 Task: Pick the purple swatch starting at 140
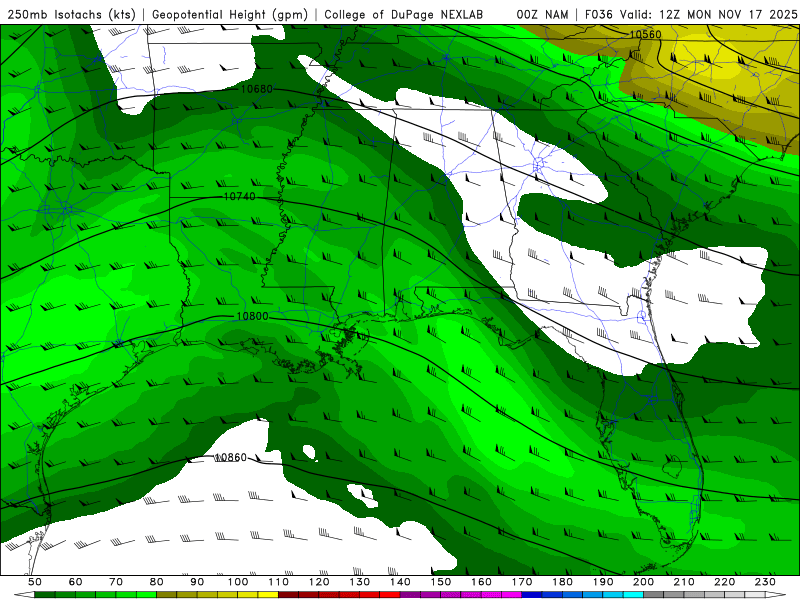[410, 595]
